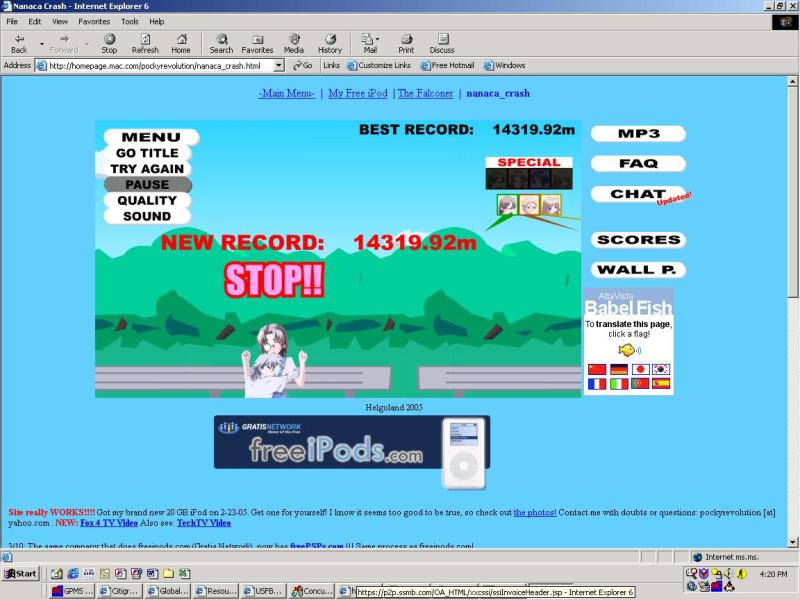The image size is (800, 600).
Task: Click the Spanish flag in Babel Fish
Action: coord(661,384)
